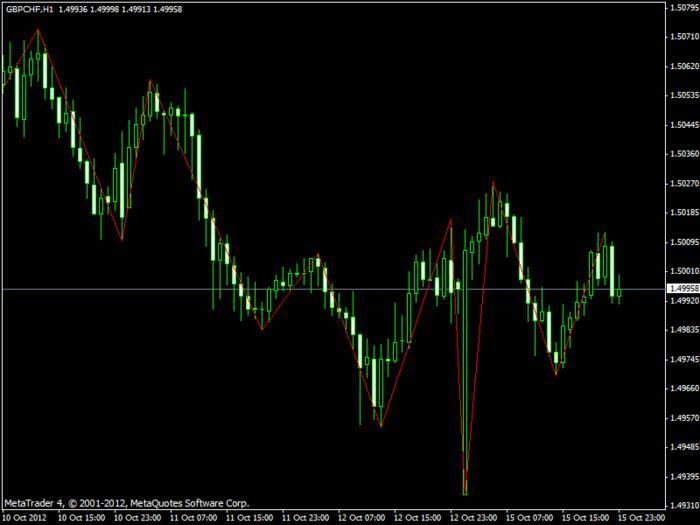700x525 pixels.
Task: Click the highest ZigZag peak near 1.50710
Action: point(38,30)
